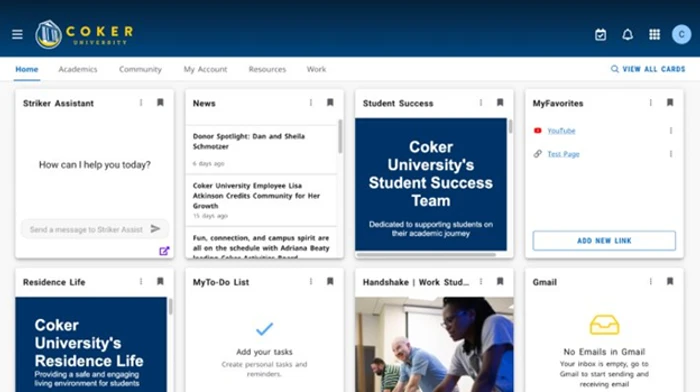Click the Gmail empty inbox tray icon
The width and height of the screenshot is (700, 392).
pyautogui.click(x=604, y=325)
